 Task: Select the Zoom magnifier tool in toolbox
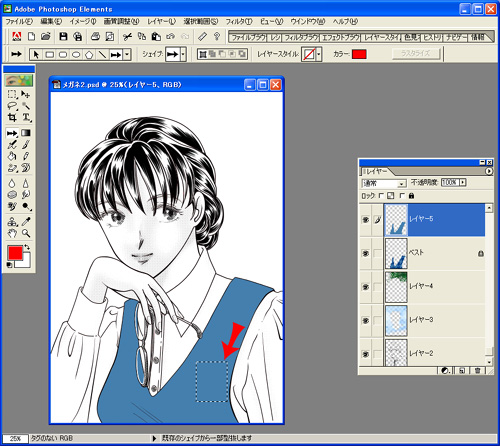26,233
